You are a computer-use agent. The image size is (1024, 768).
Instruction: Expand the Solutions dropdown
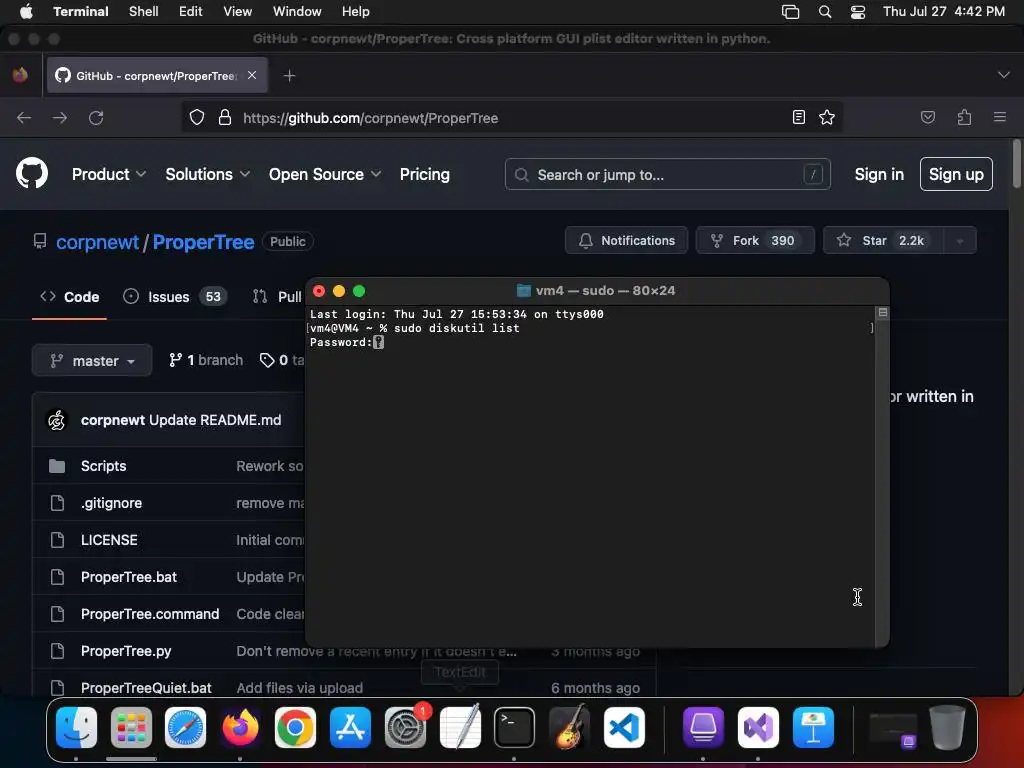coord(207,174)
